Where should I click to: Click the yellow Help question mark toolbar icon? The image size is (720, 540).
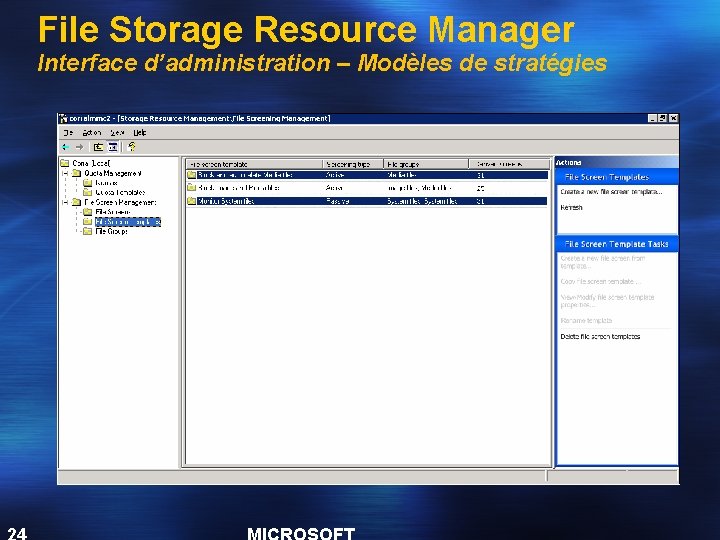(x=132, y=147)
